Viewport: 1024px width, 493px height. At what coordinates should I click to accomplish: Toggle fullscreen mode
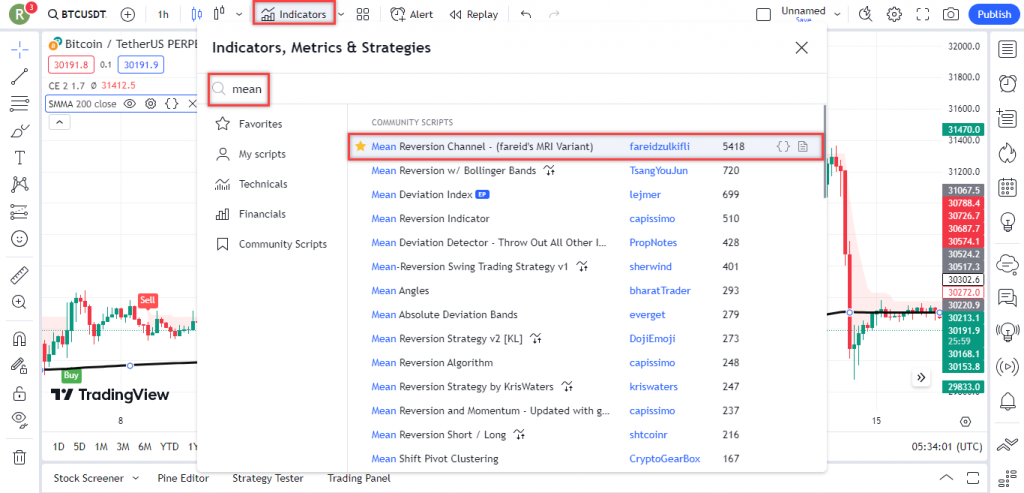[x=923, y=14]
